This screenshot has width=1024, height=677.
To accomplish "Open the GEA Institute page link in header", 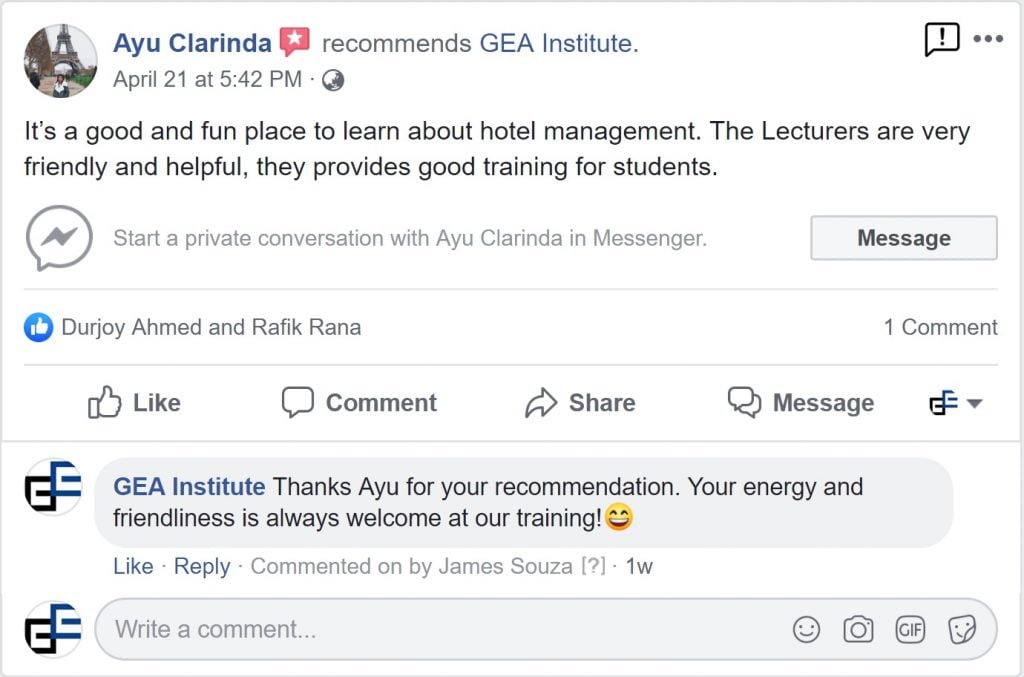I will (x=556, y=44).
